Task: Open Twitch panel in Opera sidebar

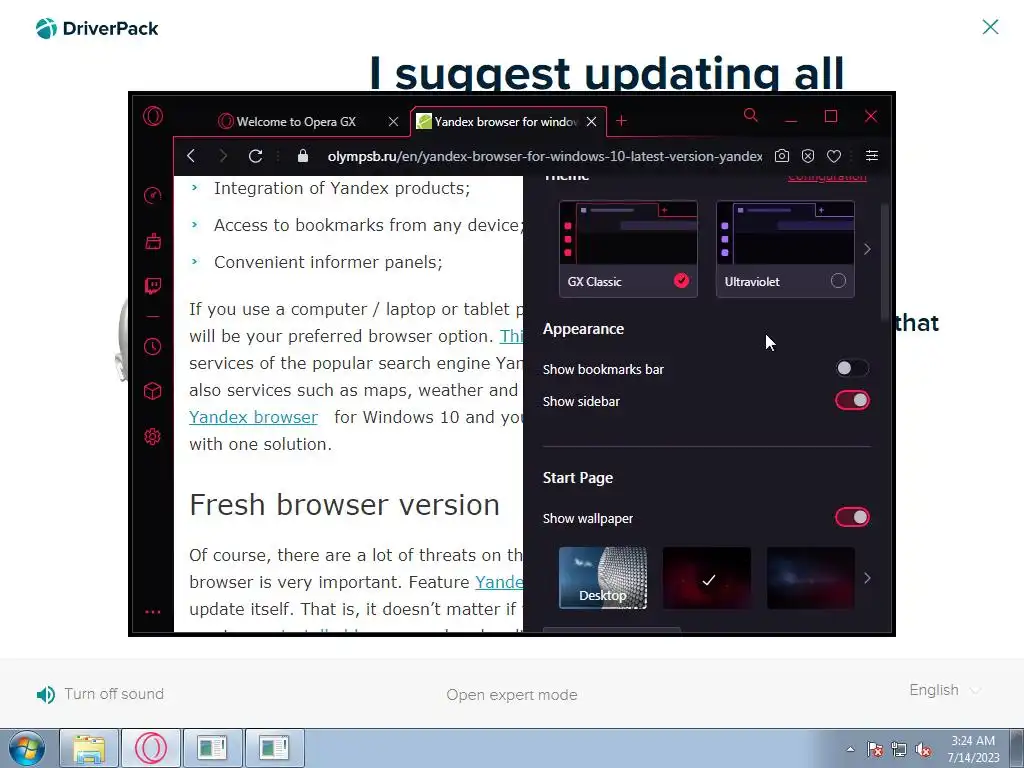Action: click(x=153, y=286)
